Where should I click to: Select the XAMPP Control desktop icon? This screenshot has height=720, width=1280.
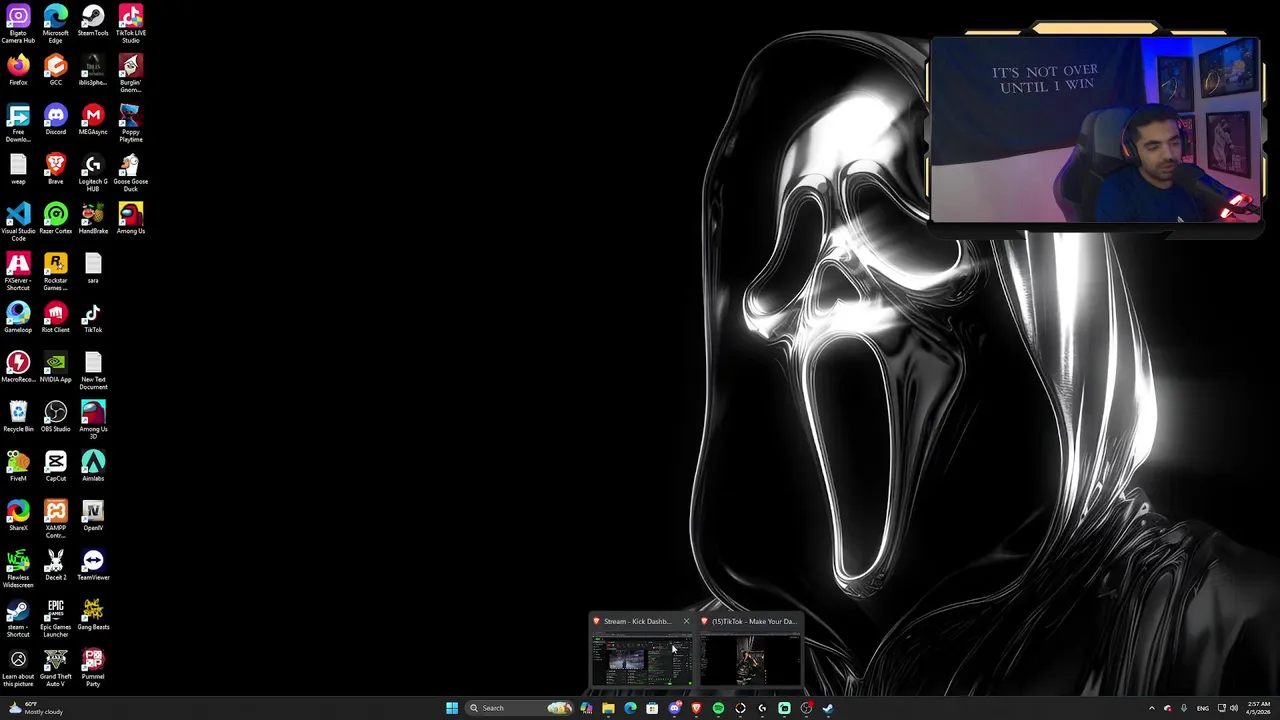(55, 519)
